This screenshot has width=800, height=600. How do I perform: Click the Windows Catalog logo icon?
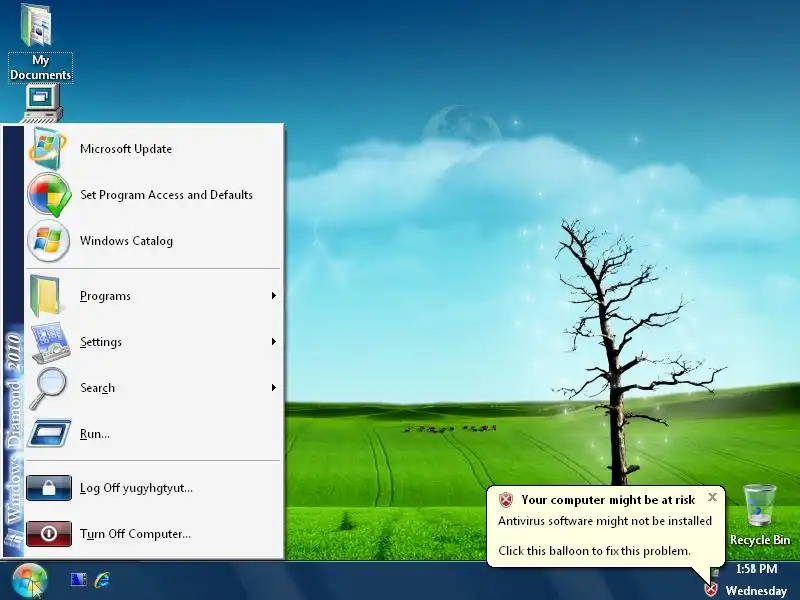click(x=48, y=240)
